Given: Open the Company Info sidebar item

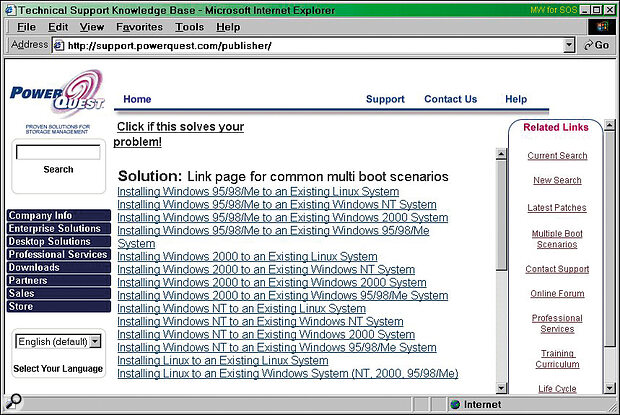Looking at the screenshot, I should (x=59, y=215).
